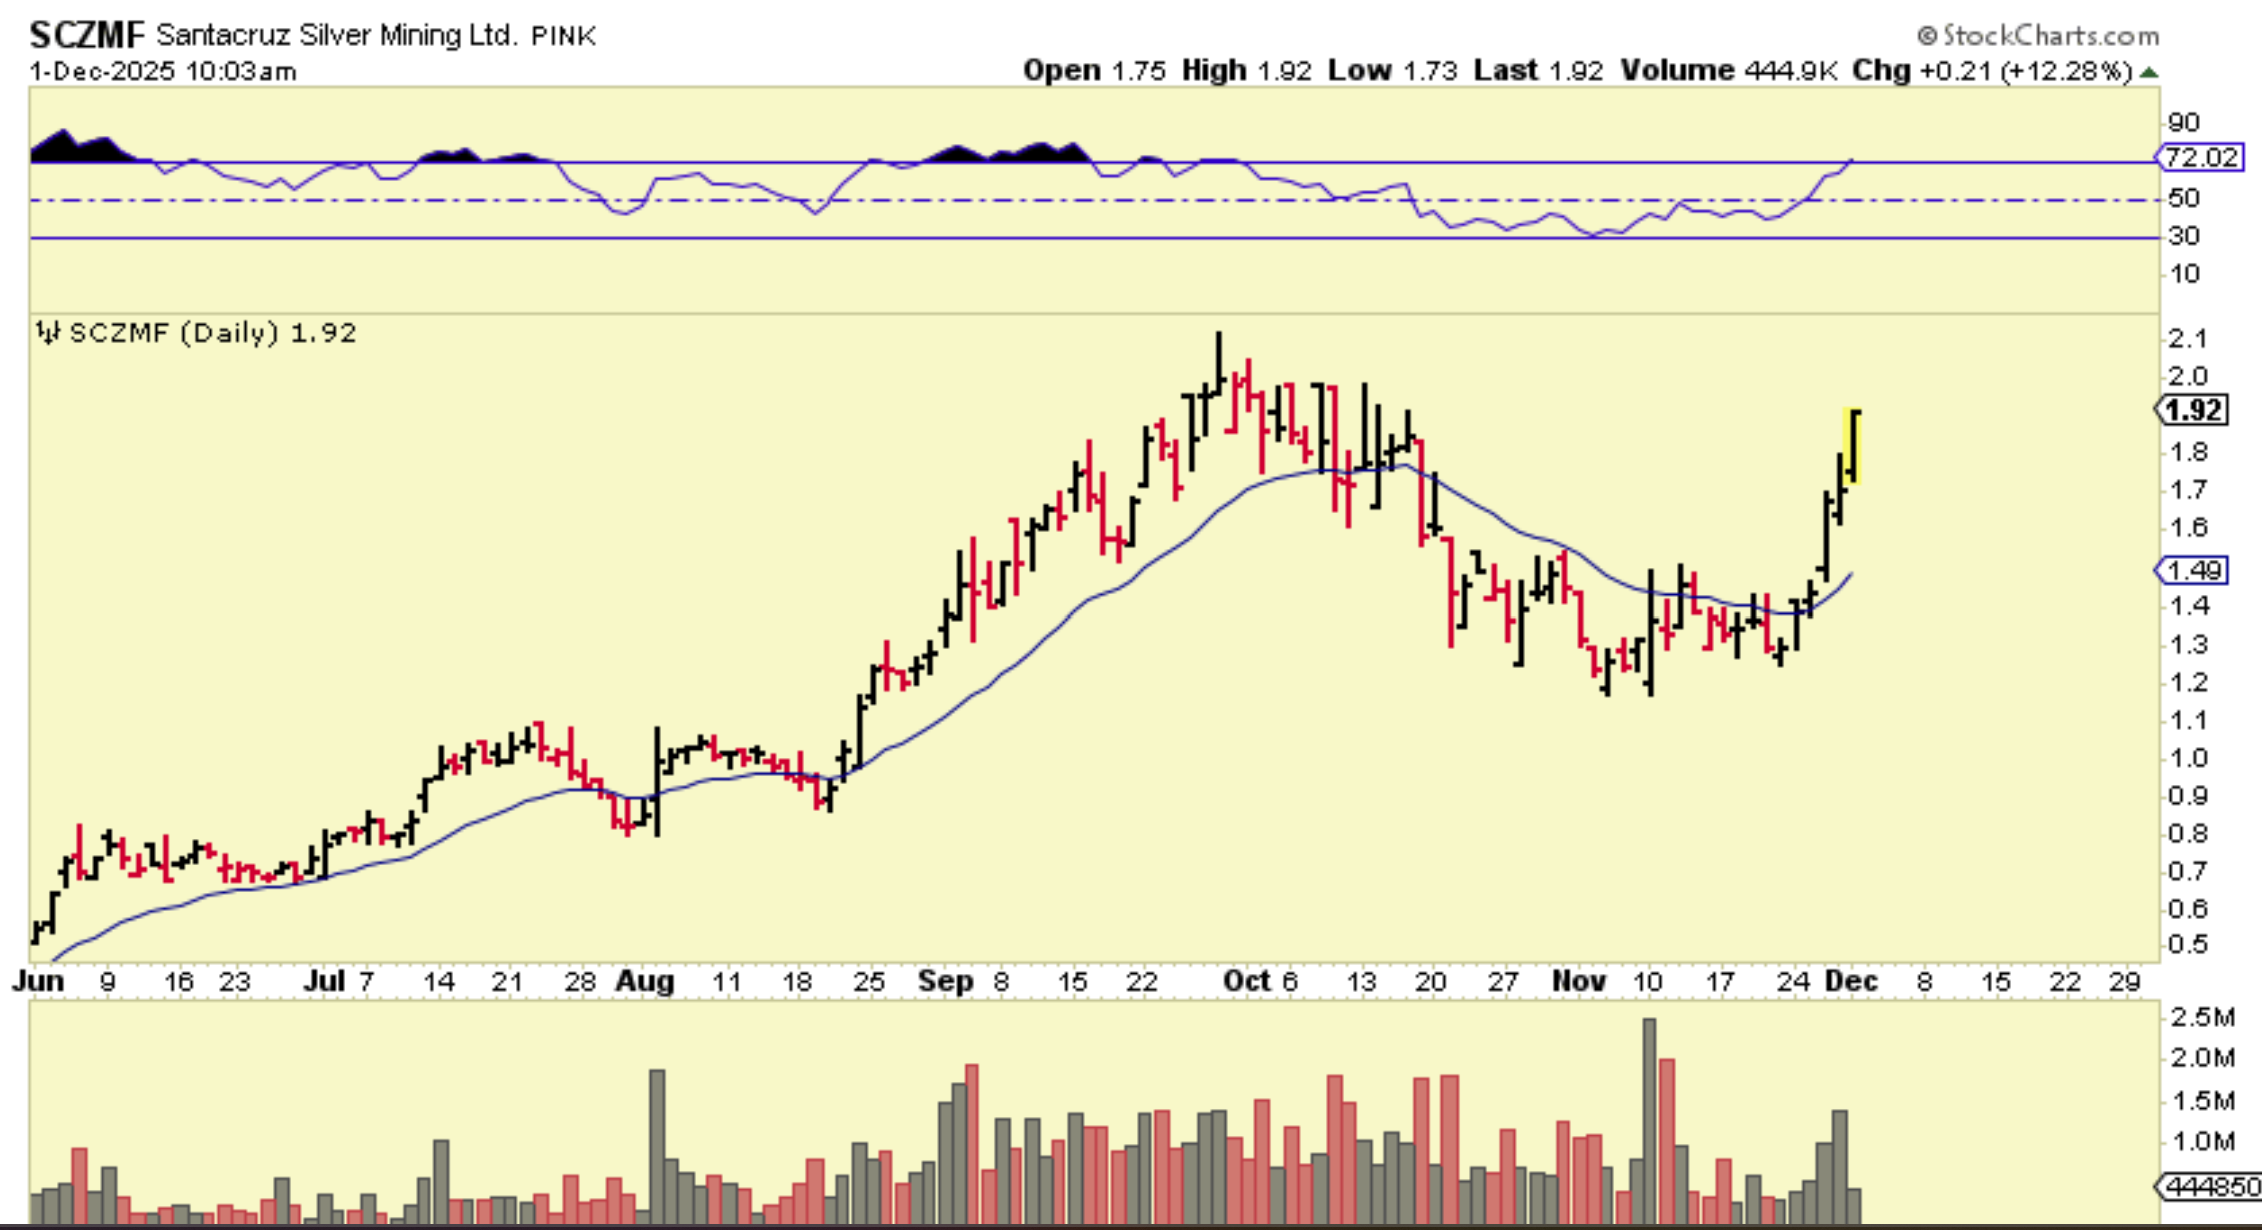Viewport: 2262px width, 1230px height.
Task: Click the 2.1 price axis label
Action: coord(2186,339)
